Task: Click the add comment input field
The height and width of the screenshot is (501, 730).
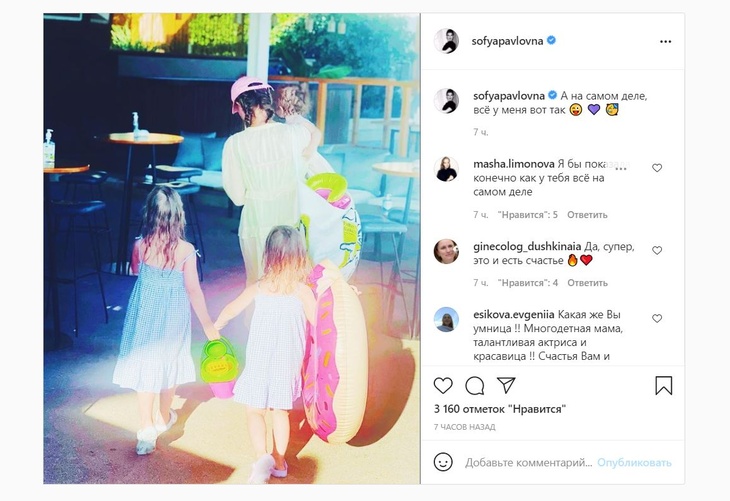Action: click(528, 463)
